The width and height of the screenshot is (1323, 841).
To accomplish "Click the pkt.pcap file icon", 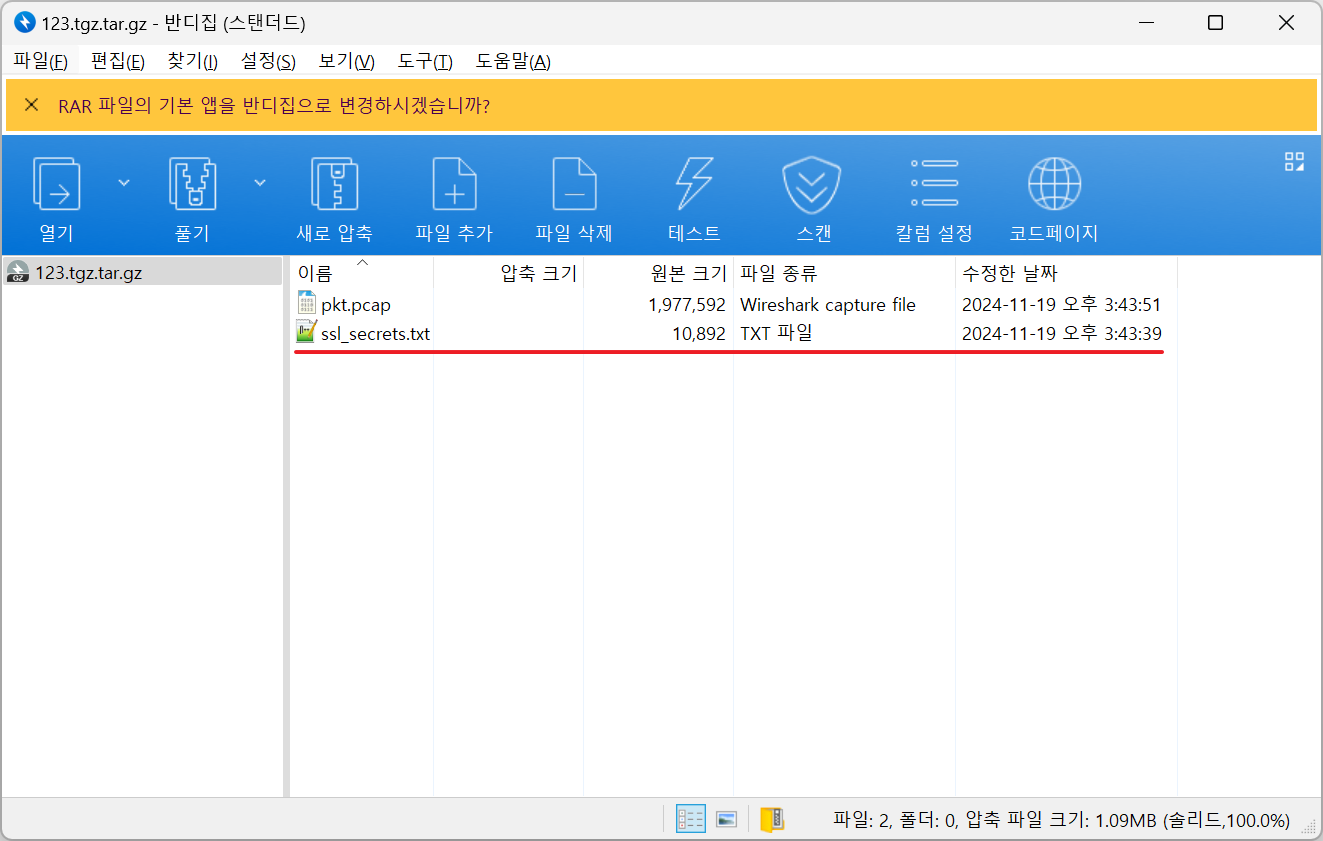I will click(306, 304).
